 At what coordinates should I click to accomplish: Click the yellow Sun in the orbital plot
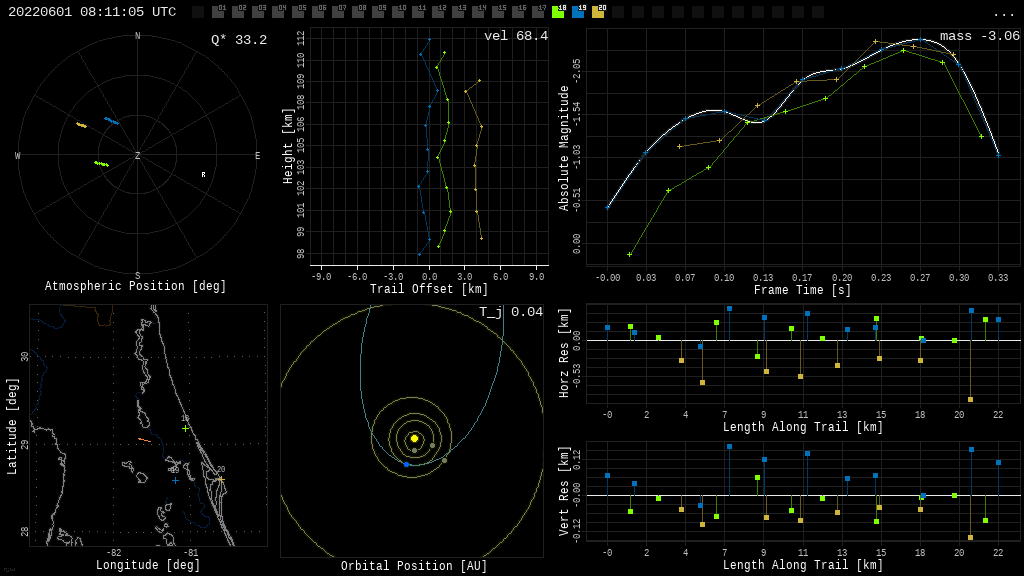(414, 438)
